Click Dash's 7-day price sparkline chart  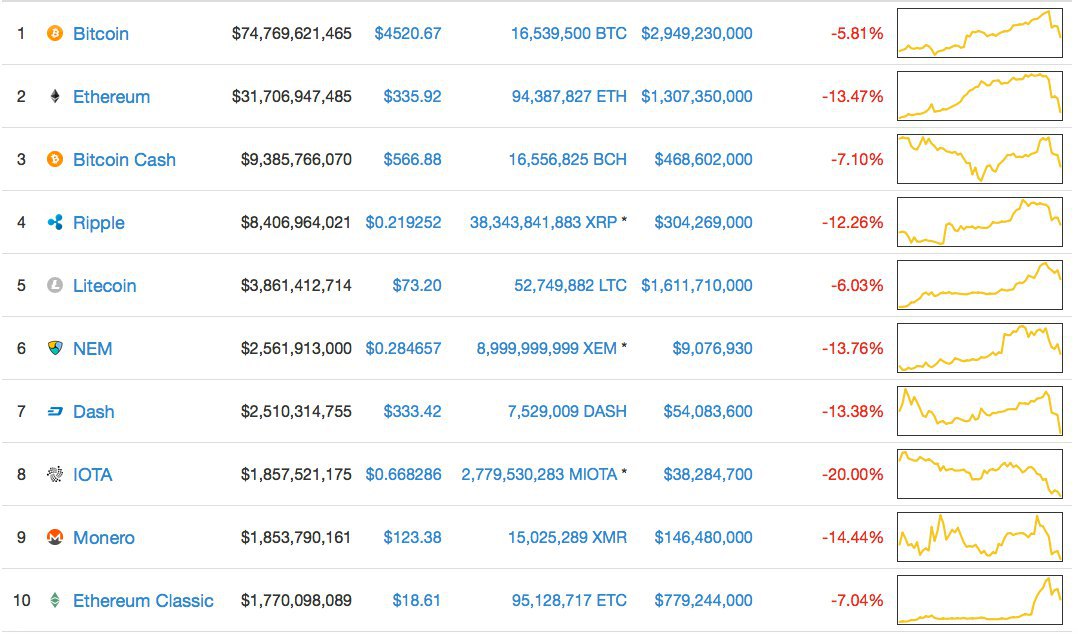(x=980, y=412)
